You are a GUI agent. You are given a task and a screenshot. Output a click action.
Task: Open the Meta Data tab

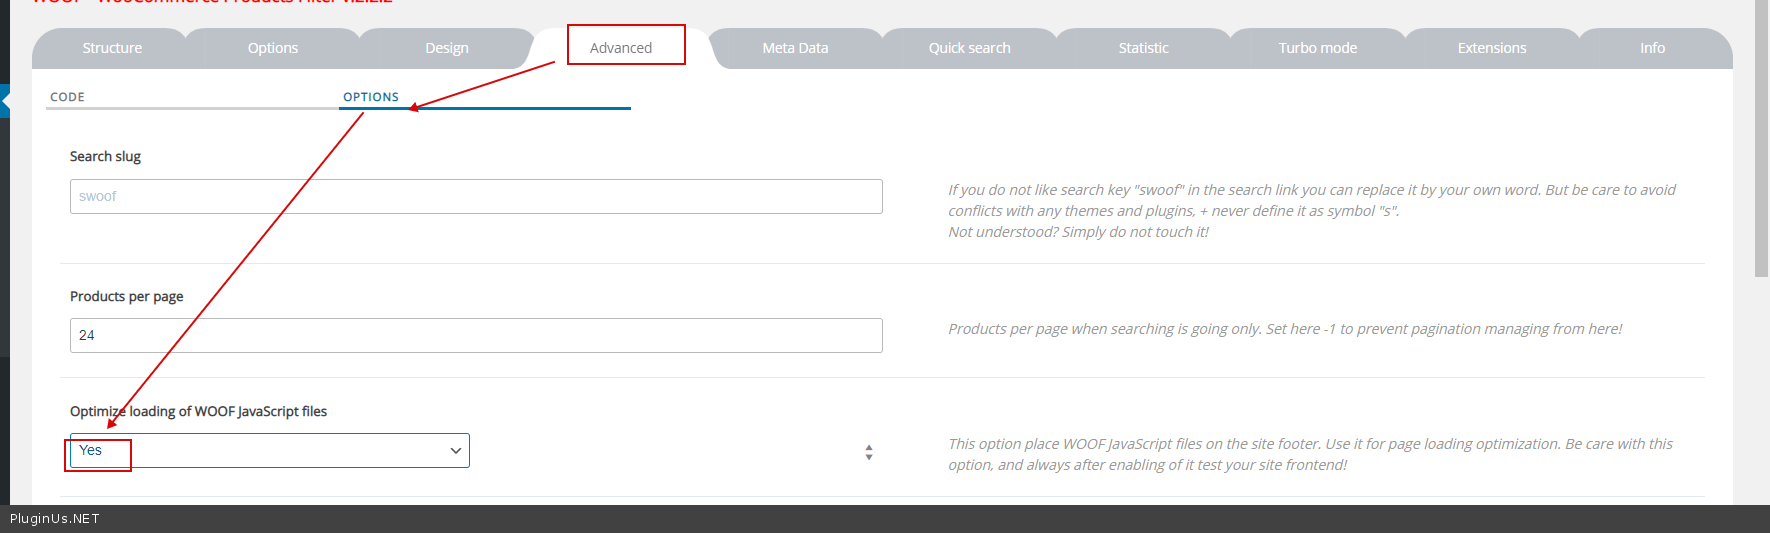tap(795, 48)
